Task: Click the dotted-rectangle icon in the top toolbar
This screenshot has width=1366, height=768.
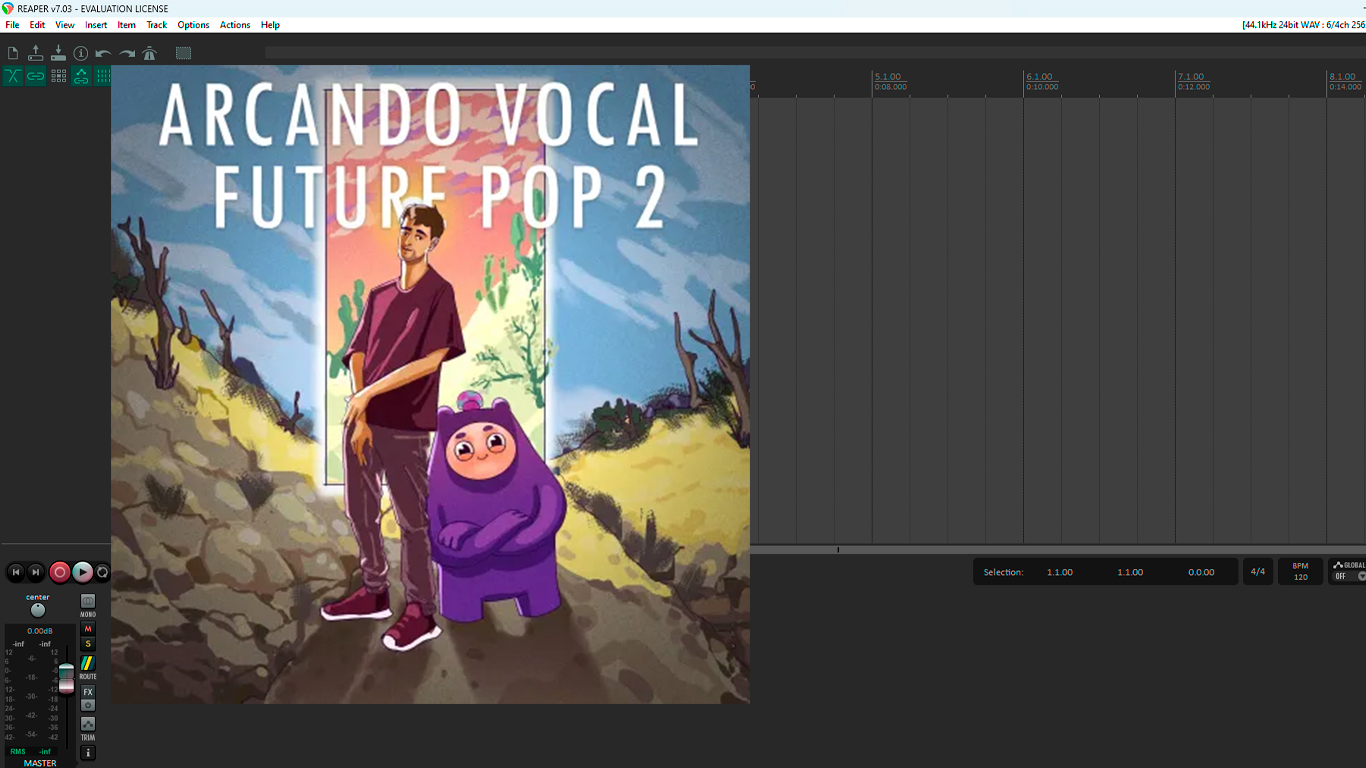Action: coord(183,53)
